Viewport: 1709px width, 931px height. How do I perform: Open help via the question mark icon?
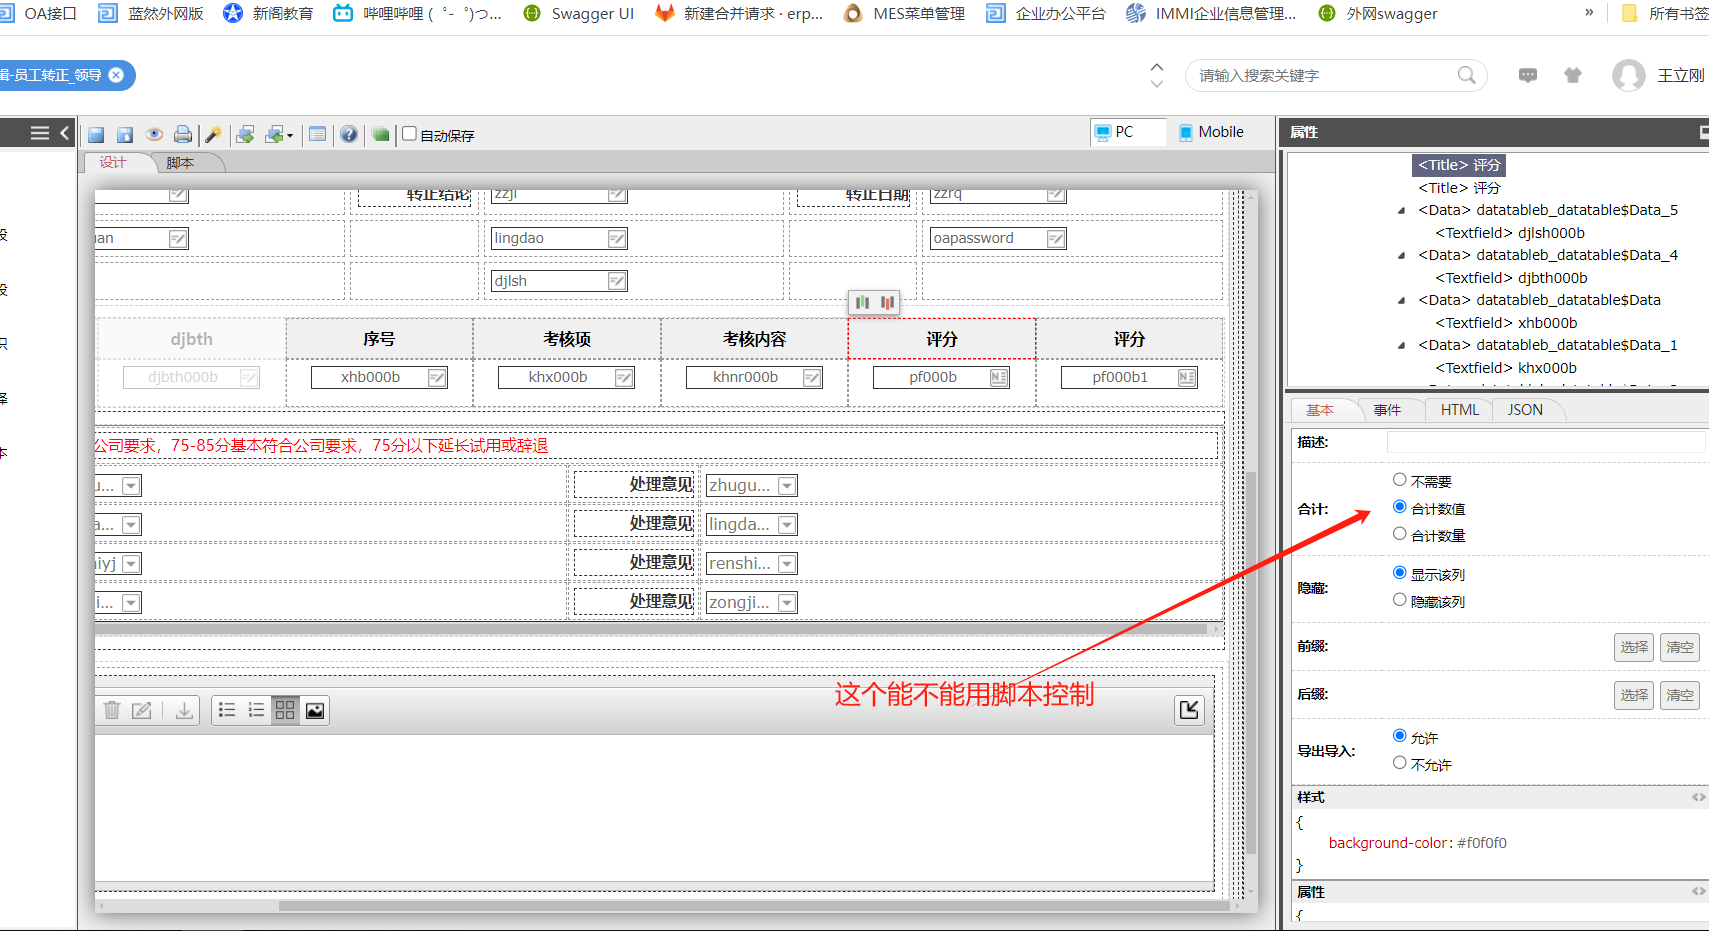pos(348,135)
